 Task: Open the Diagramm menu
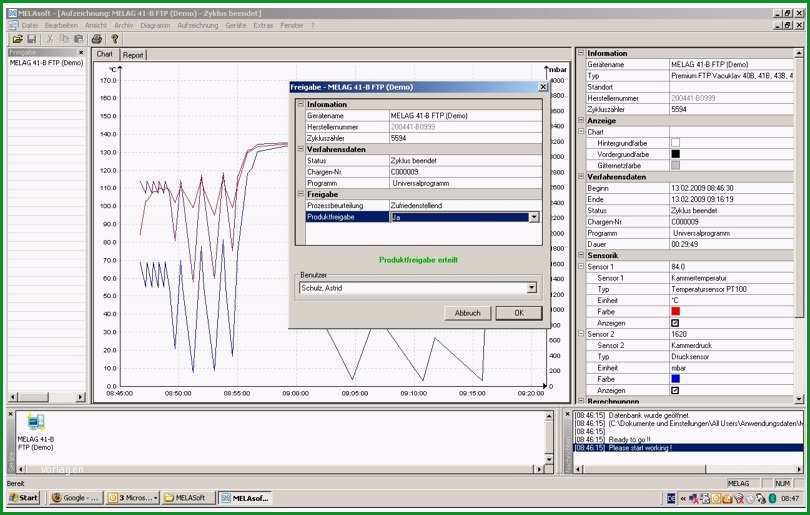(x=155, y=25)
